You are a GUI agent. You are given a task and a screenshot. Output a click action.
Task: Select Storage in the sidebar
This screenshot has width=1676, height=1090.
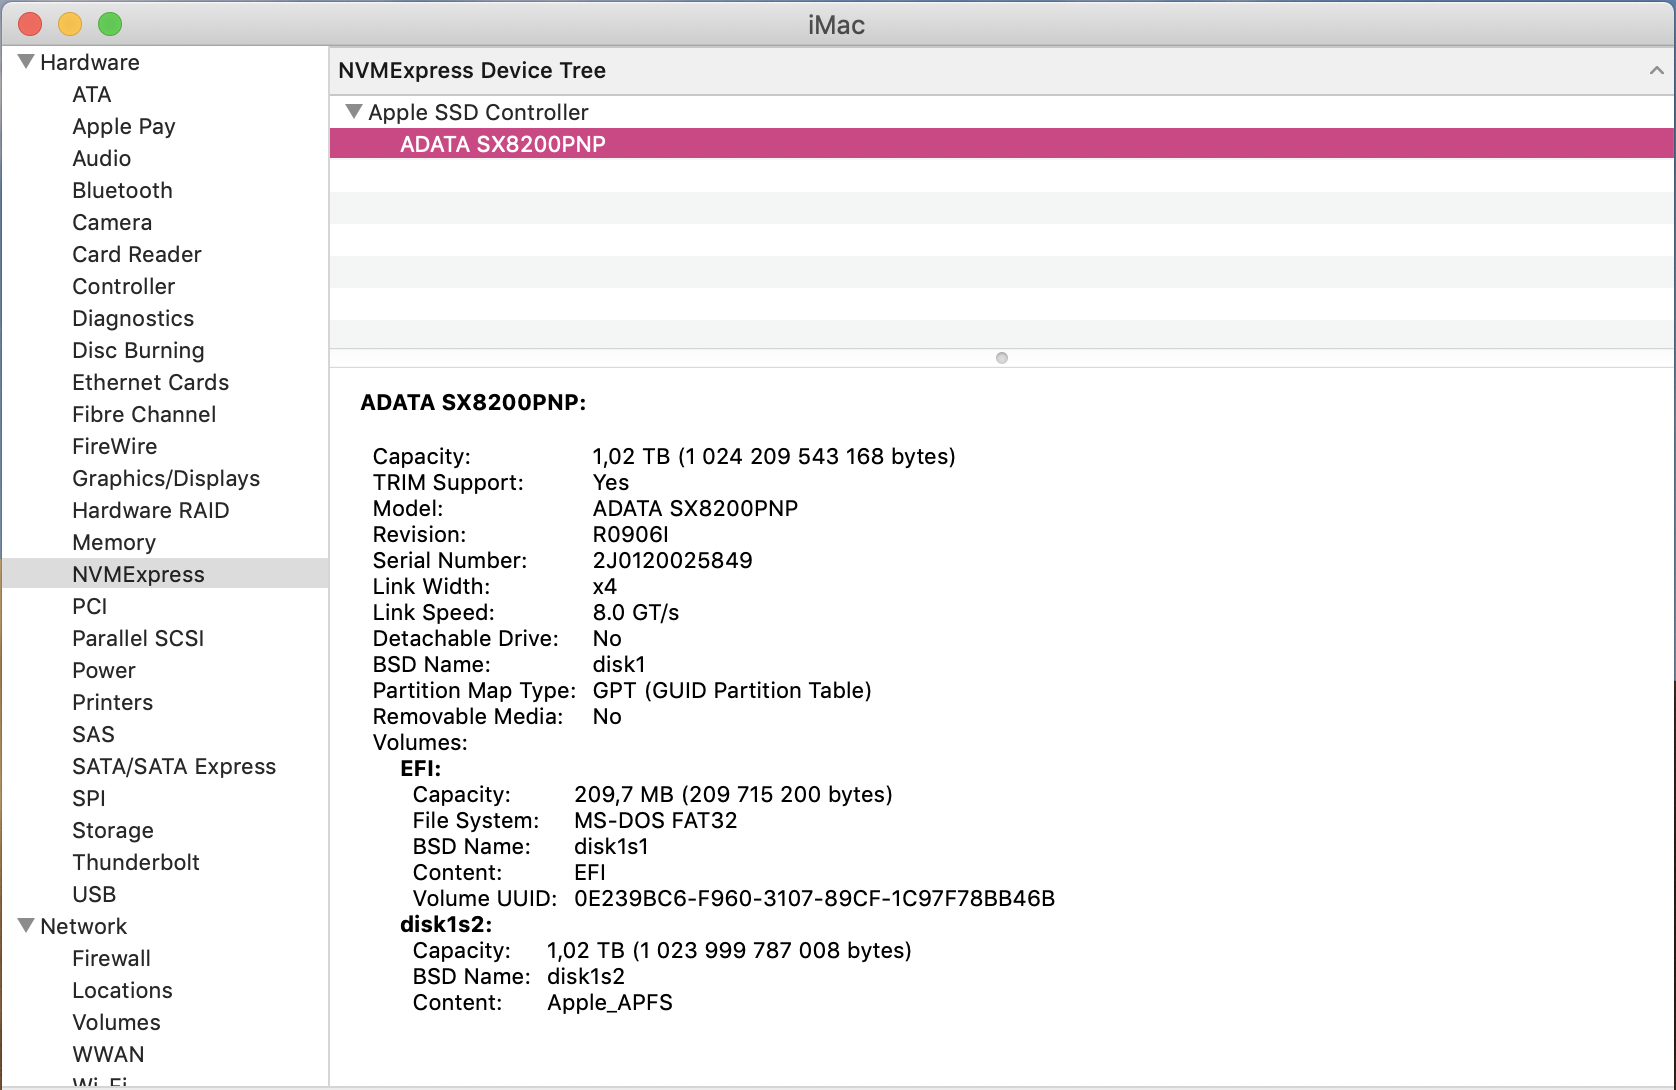coord(113,830)
